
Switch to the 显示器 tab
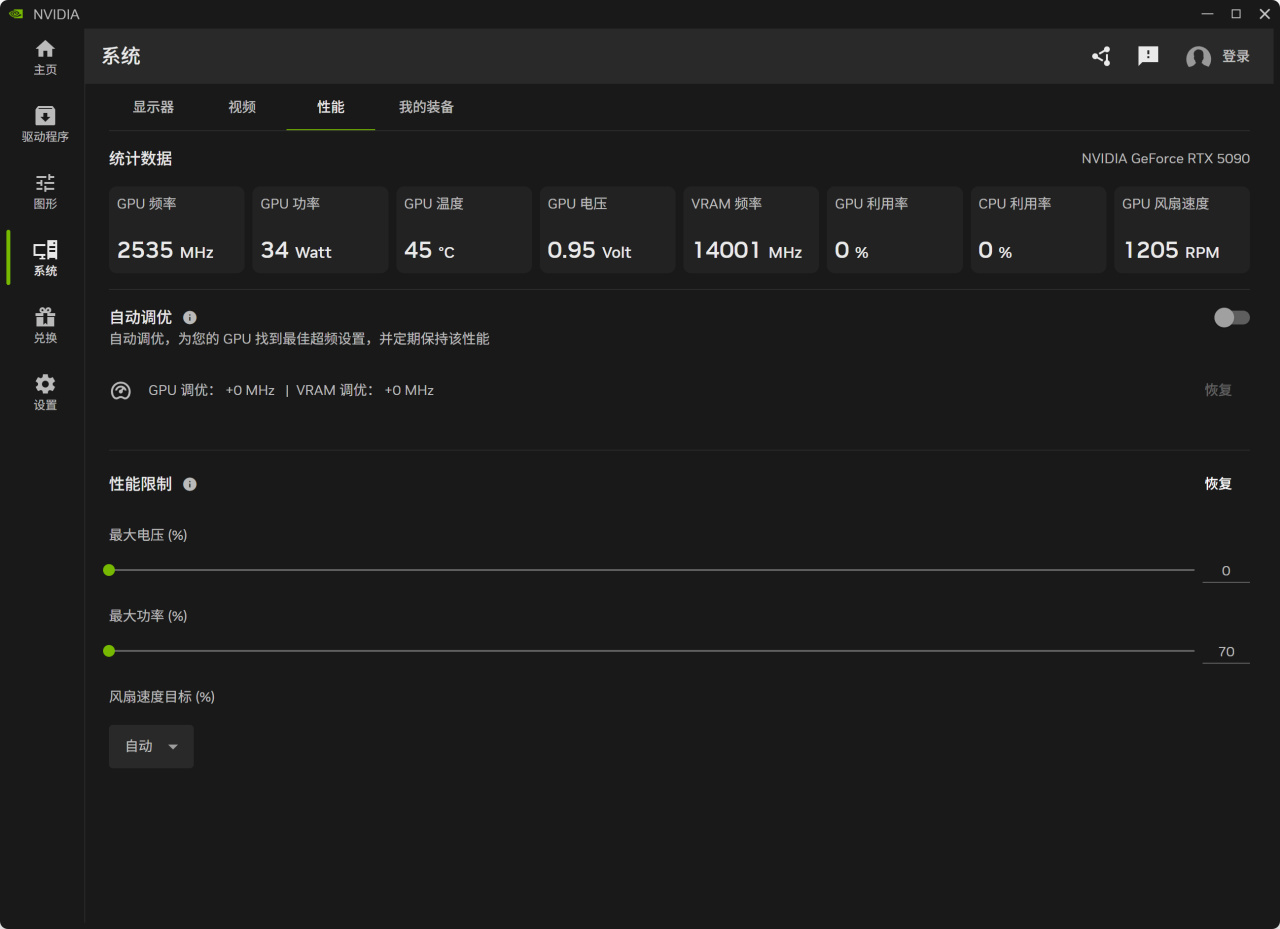click(153, 107)
